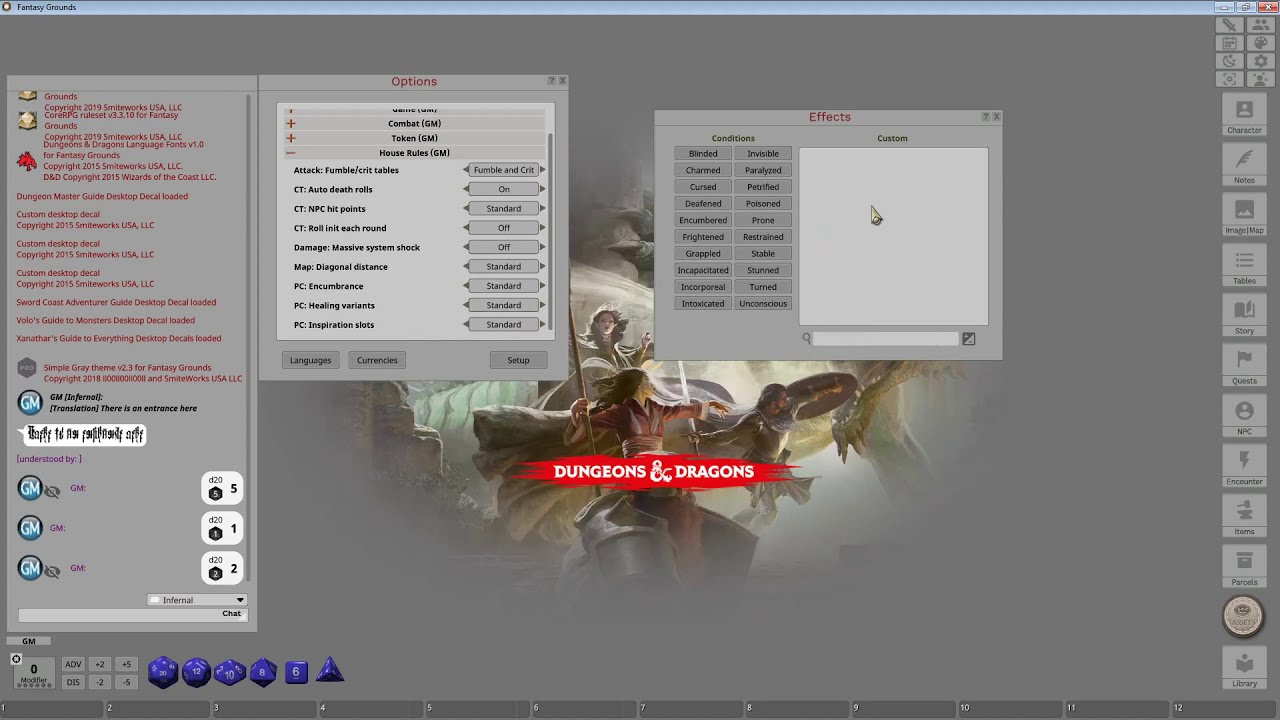1280x720 pixels.
Task: Apply the Unconscious condition
Action: 763,304
